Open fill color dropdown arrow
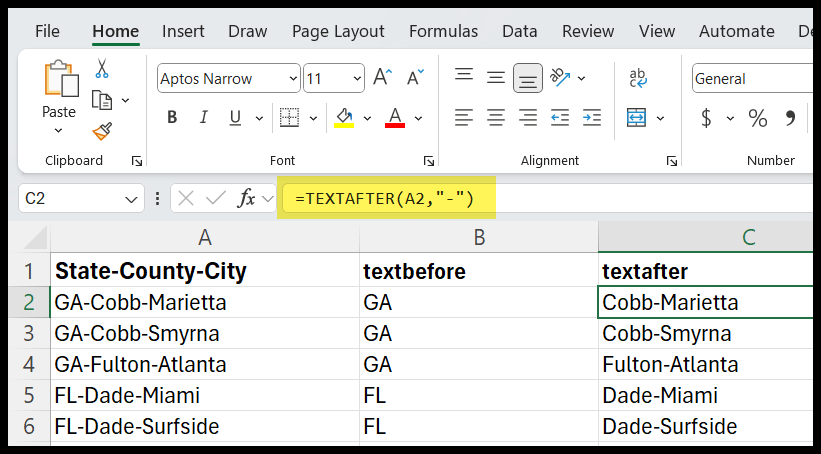The width and height of the screenshot is (821, 454). [368, 118]
